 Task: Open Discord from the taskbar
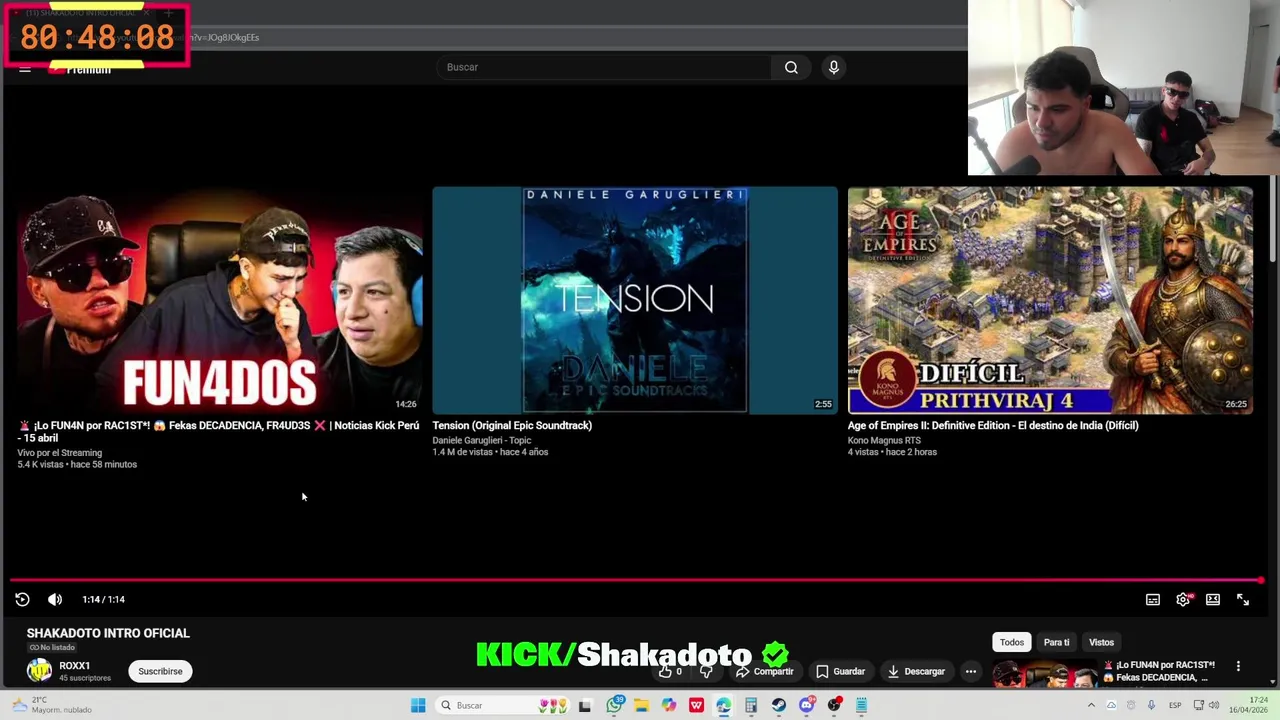pyautogui.click(x=806, y=705)
